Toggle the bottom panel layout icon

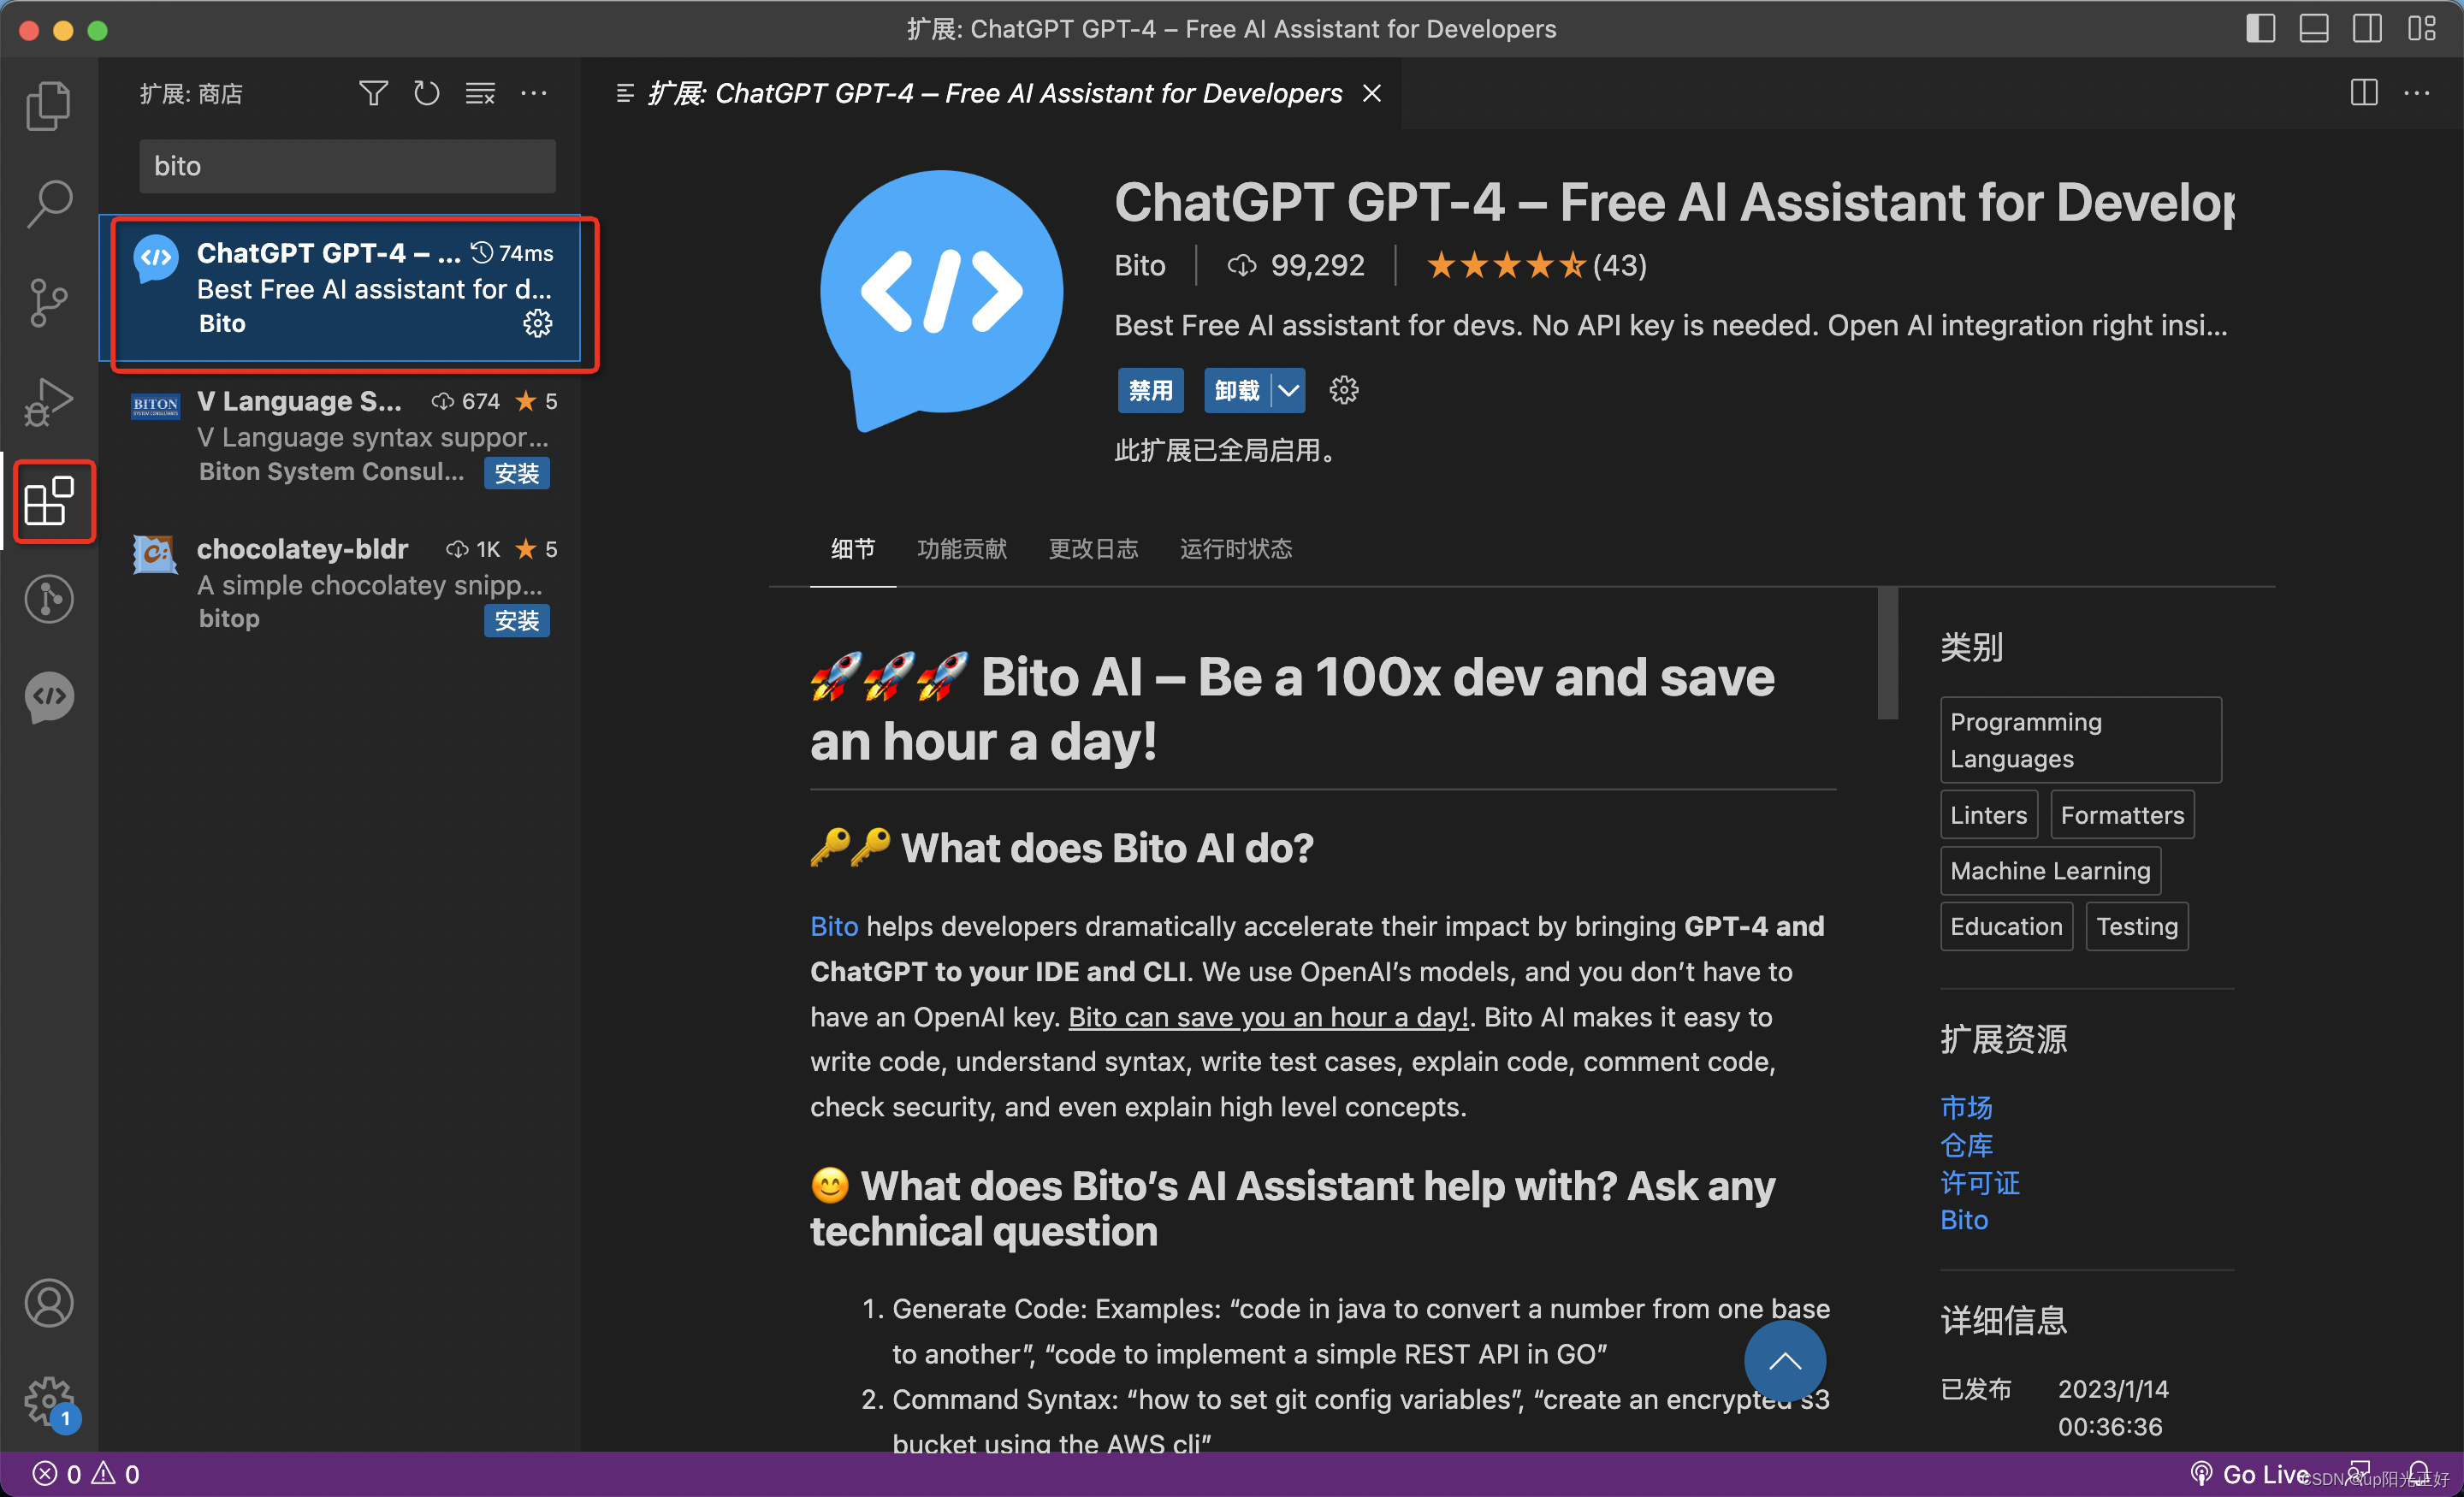point(2314,28)
